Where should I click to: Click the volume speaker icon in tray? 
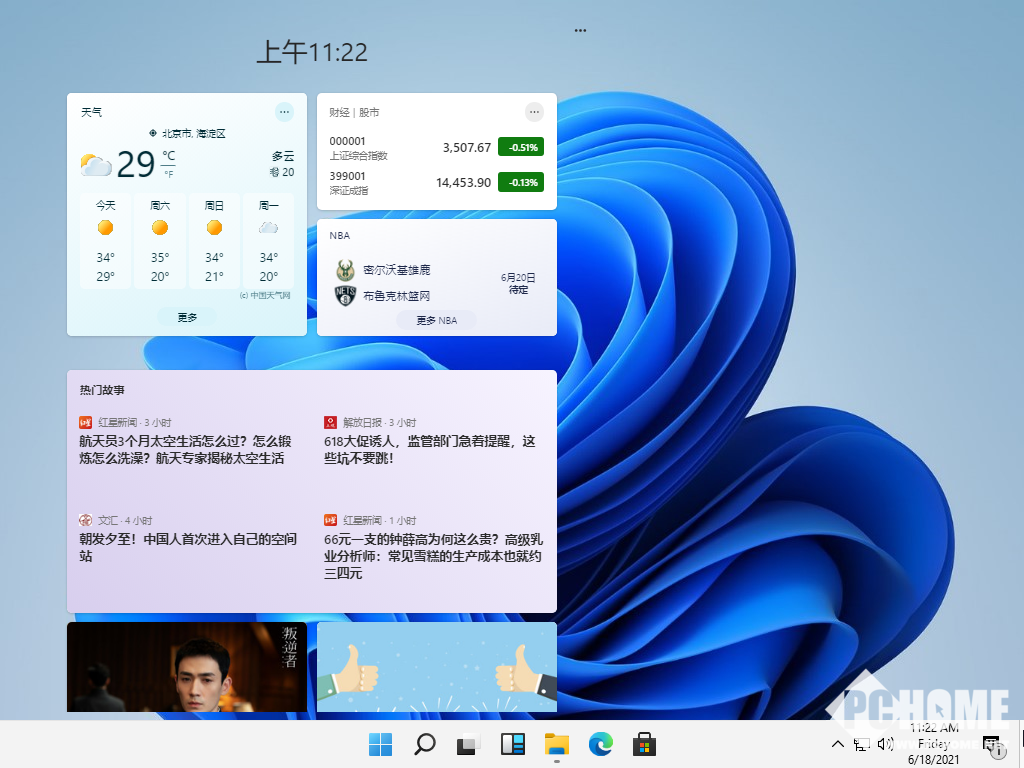click(x=884, y=744)
